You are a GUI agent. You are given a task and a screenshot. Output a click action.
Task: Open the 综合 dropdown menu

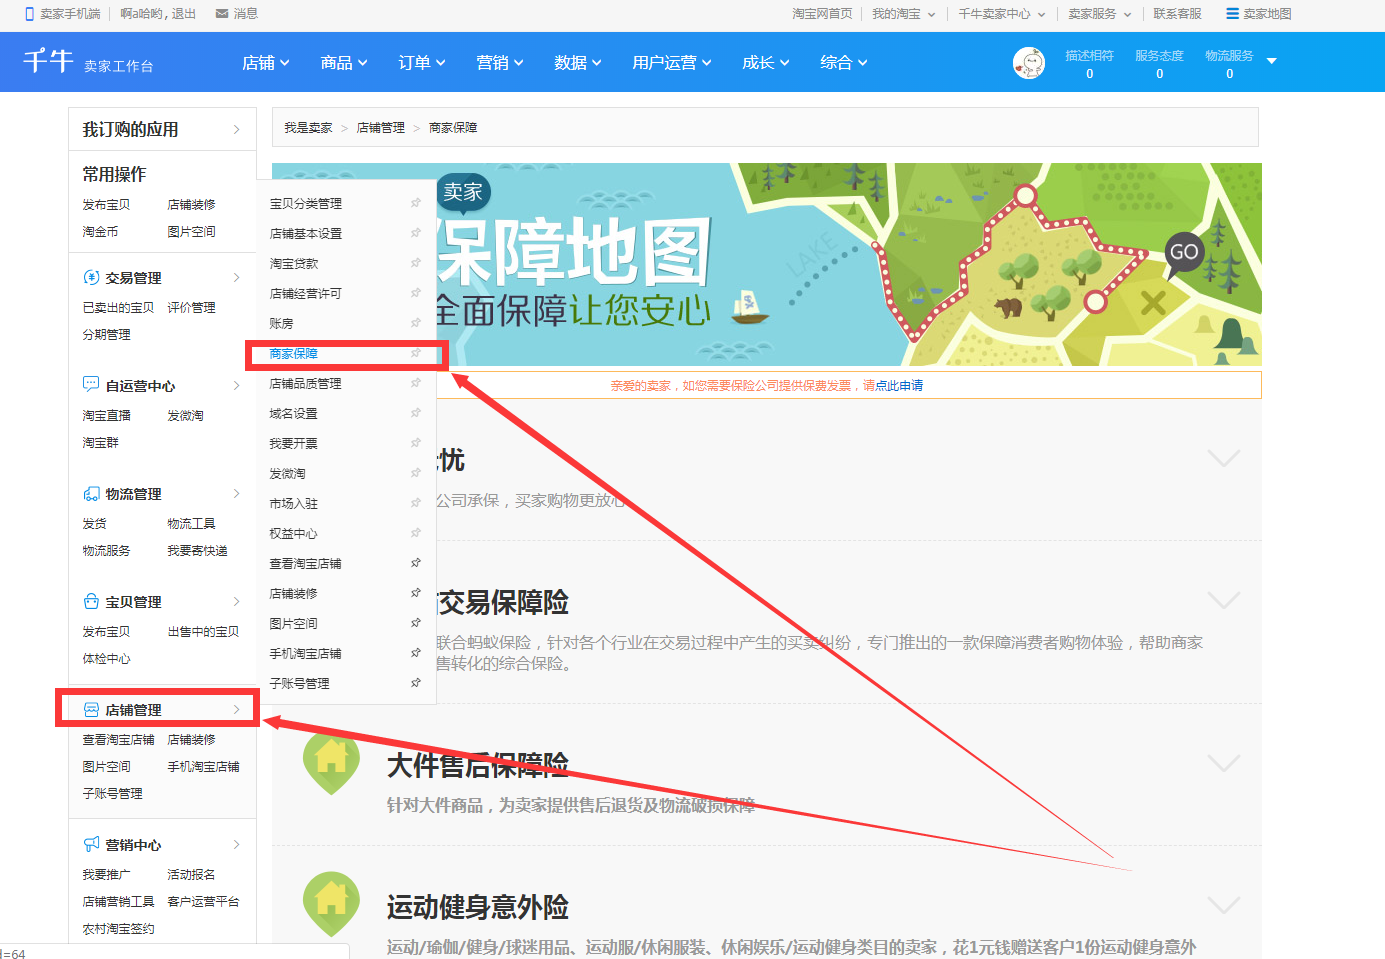tap(844, 62)
